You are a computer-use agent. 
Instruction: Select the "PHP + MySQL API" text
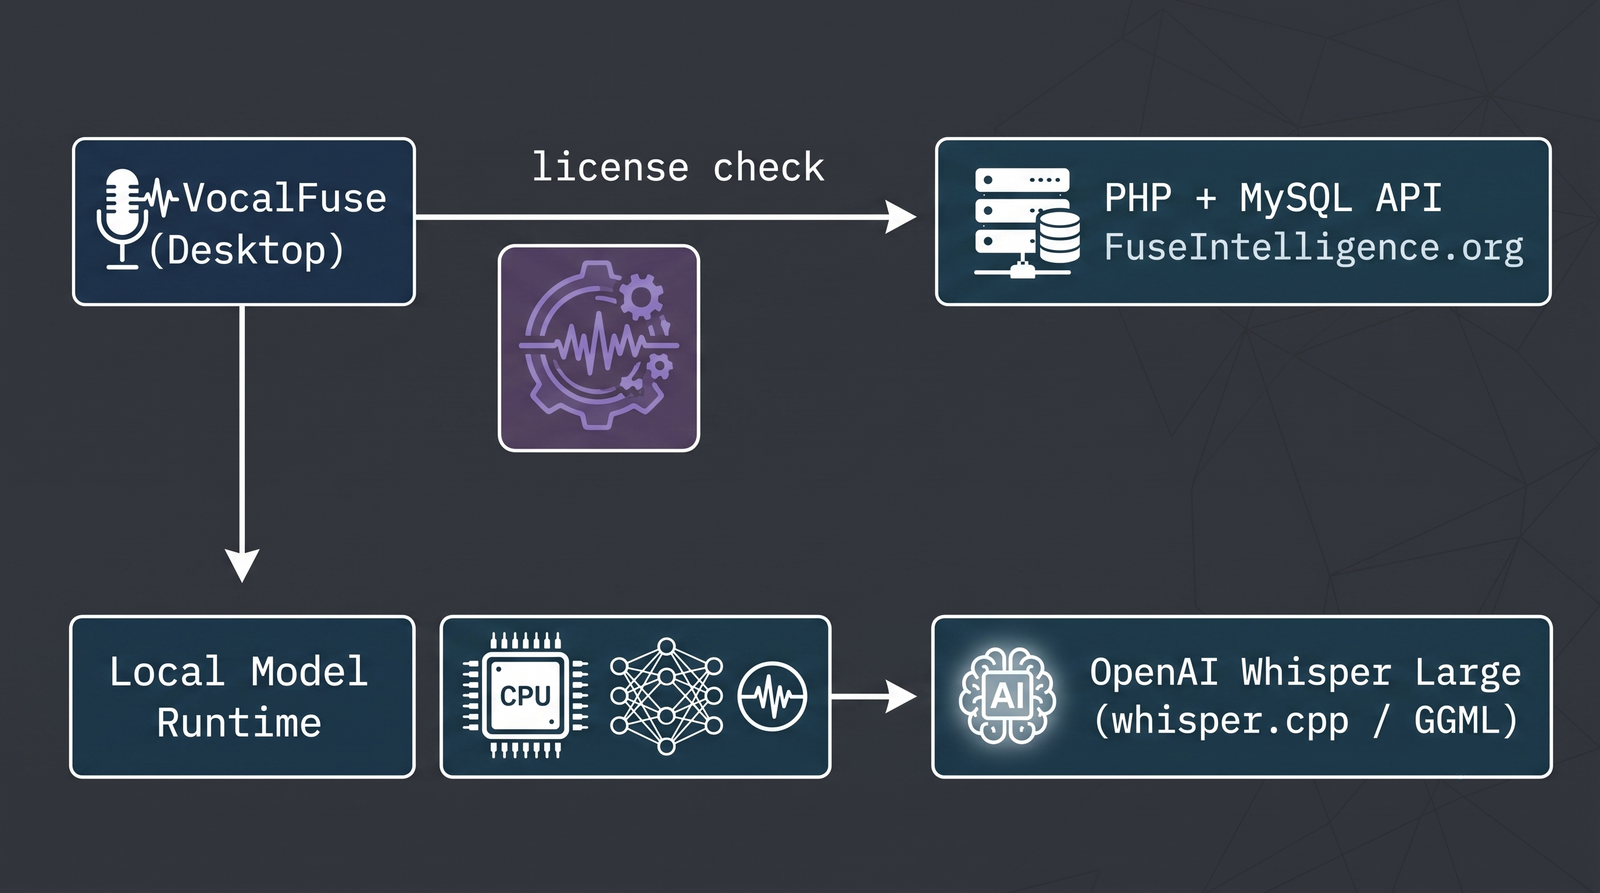1273,198
